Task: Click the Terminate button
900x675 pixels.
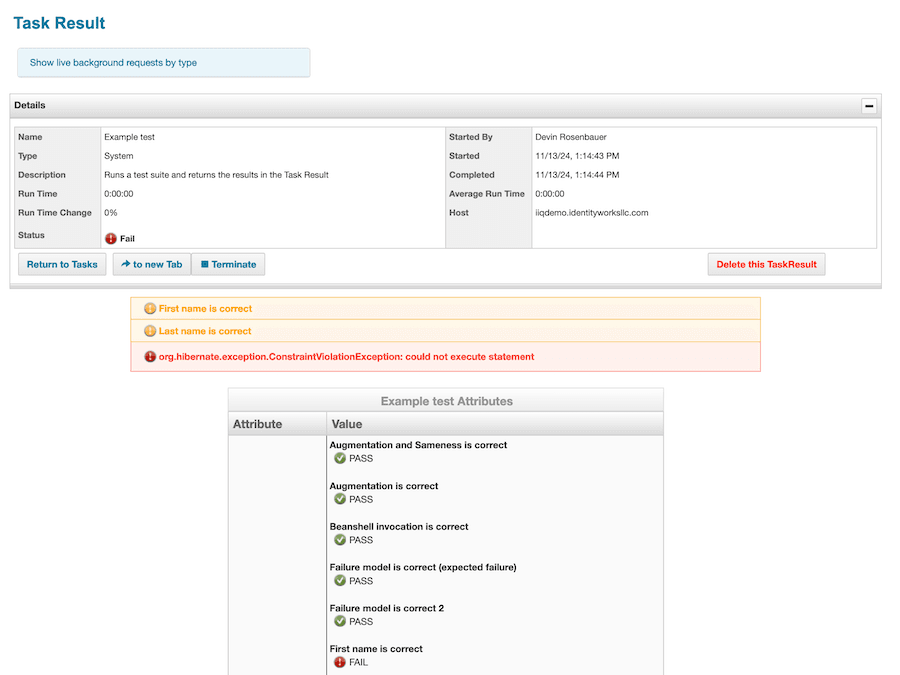Action: coord(228,265)
